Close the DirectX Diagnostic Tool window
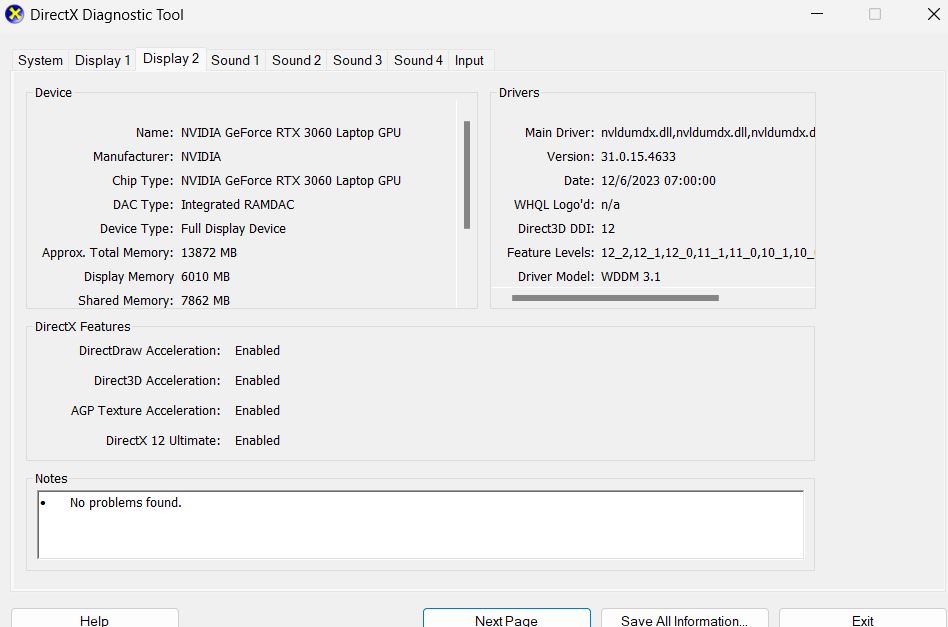 (x=932, y=15)
